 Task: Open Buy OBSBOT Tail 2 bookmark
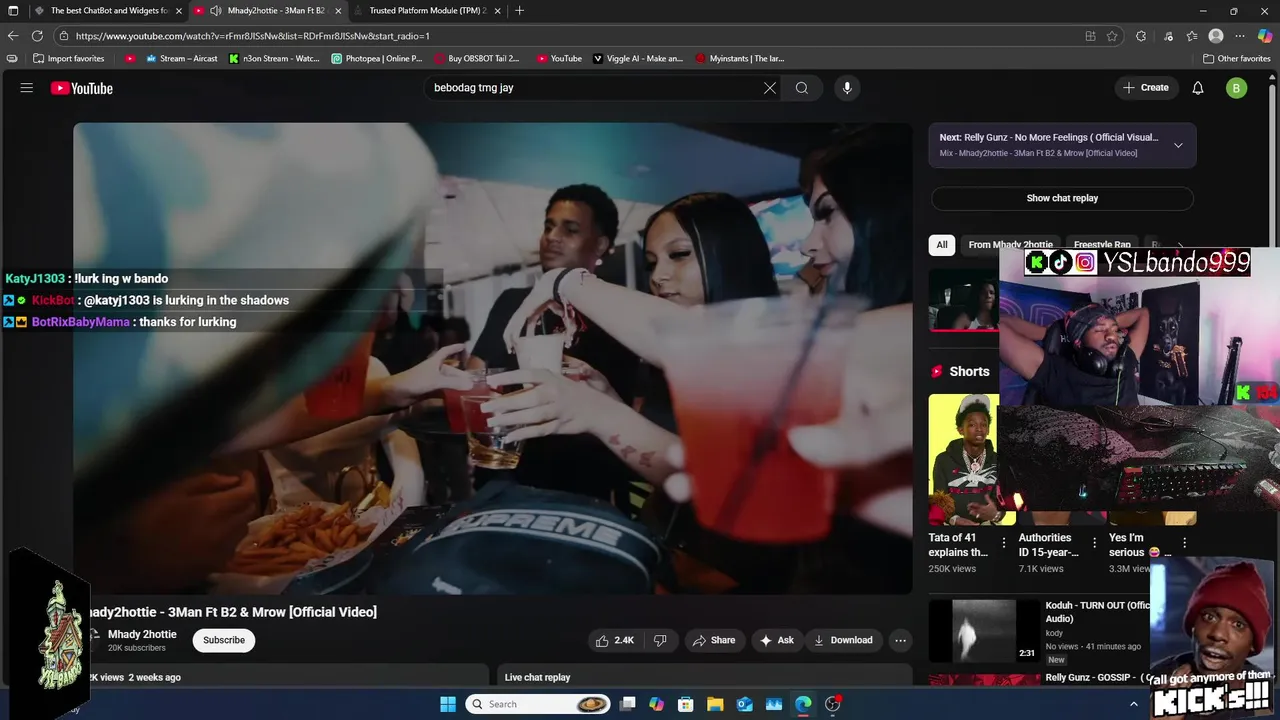point(477,58)
